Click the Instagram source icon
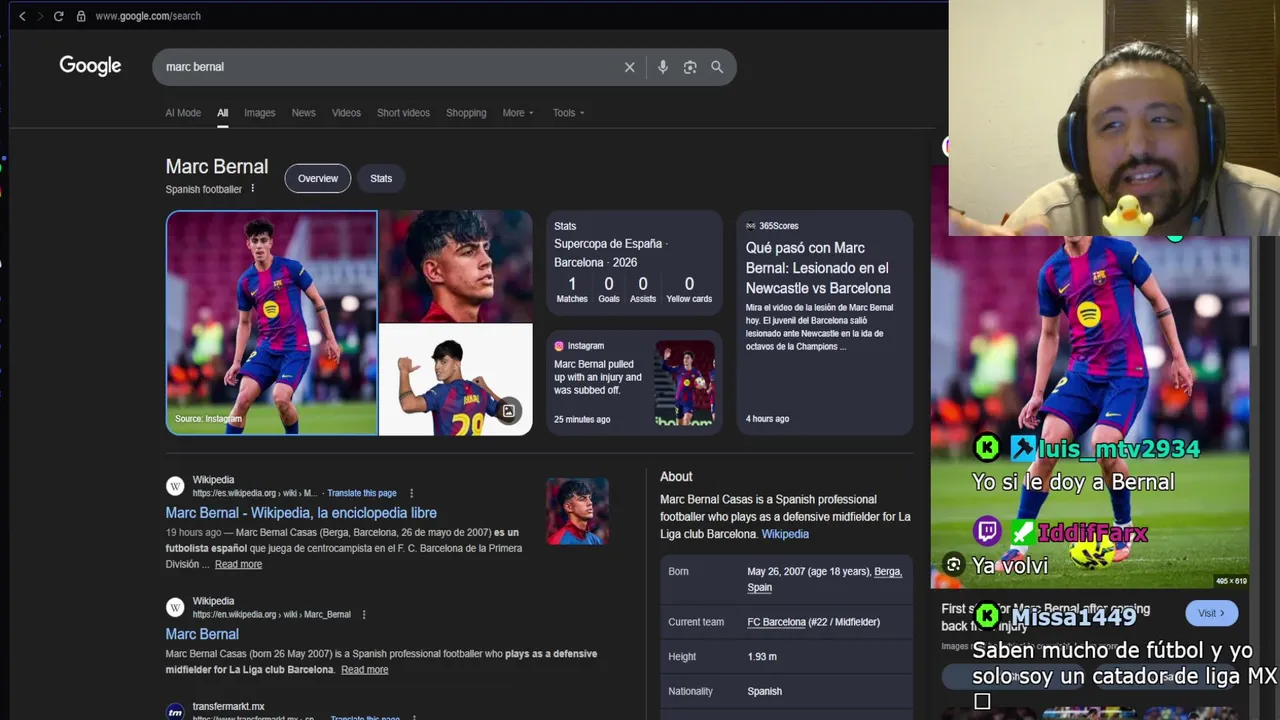The image size is (1280, 720). click(559, 346)
